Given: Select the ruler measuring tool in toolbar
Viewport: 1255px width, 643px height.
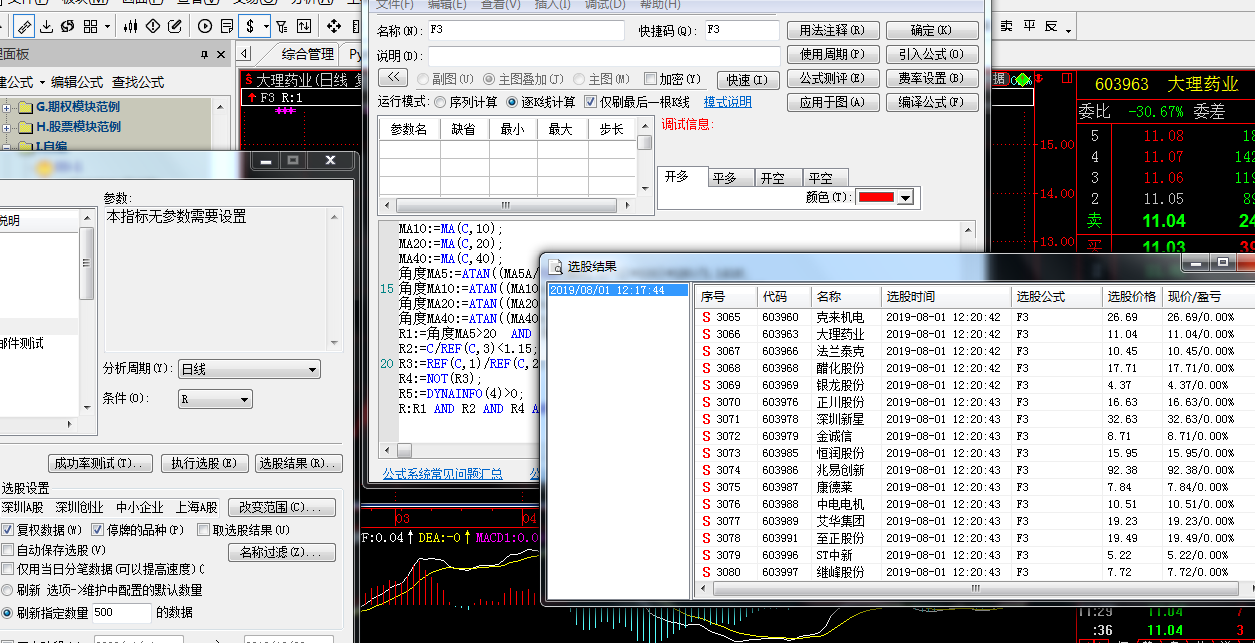Looking at the screenshot, I should (x=24, y=25).
